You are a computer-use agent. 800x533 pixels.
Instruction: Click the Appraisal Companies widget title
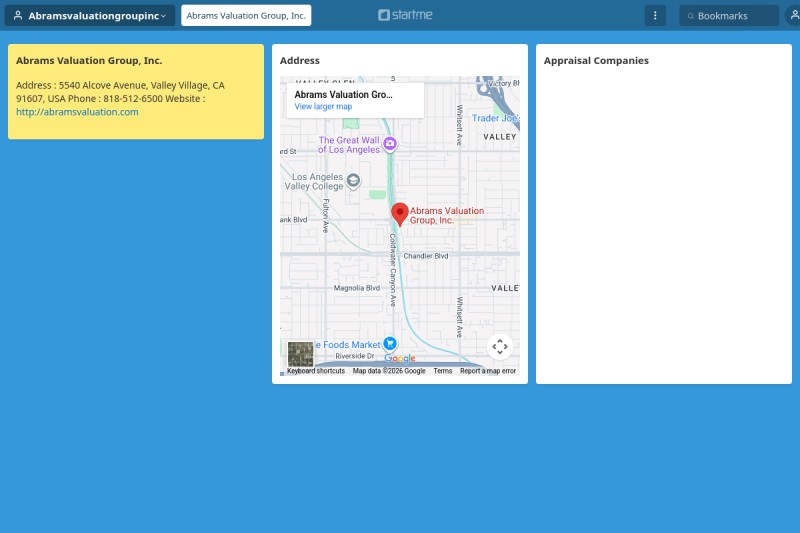(x=596, y=60)
